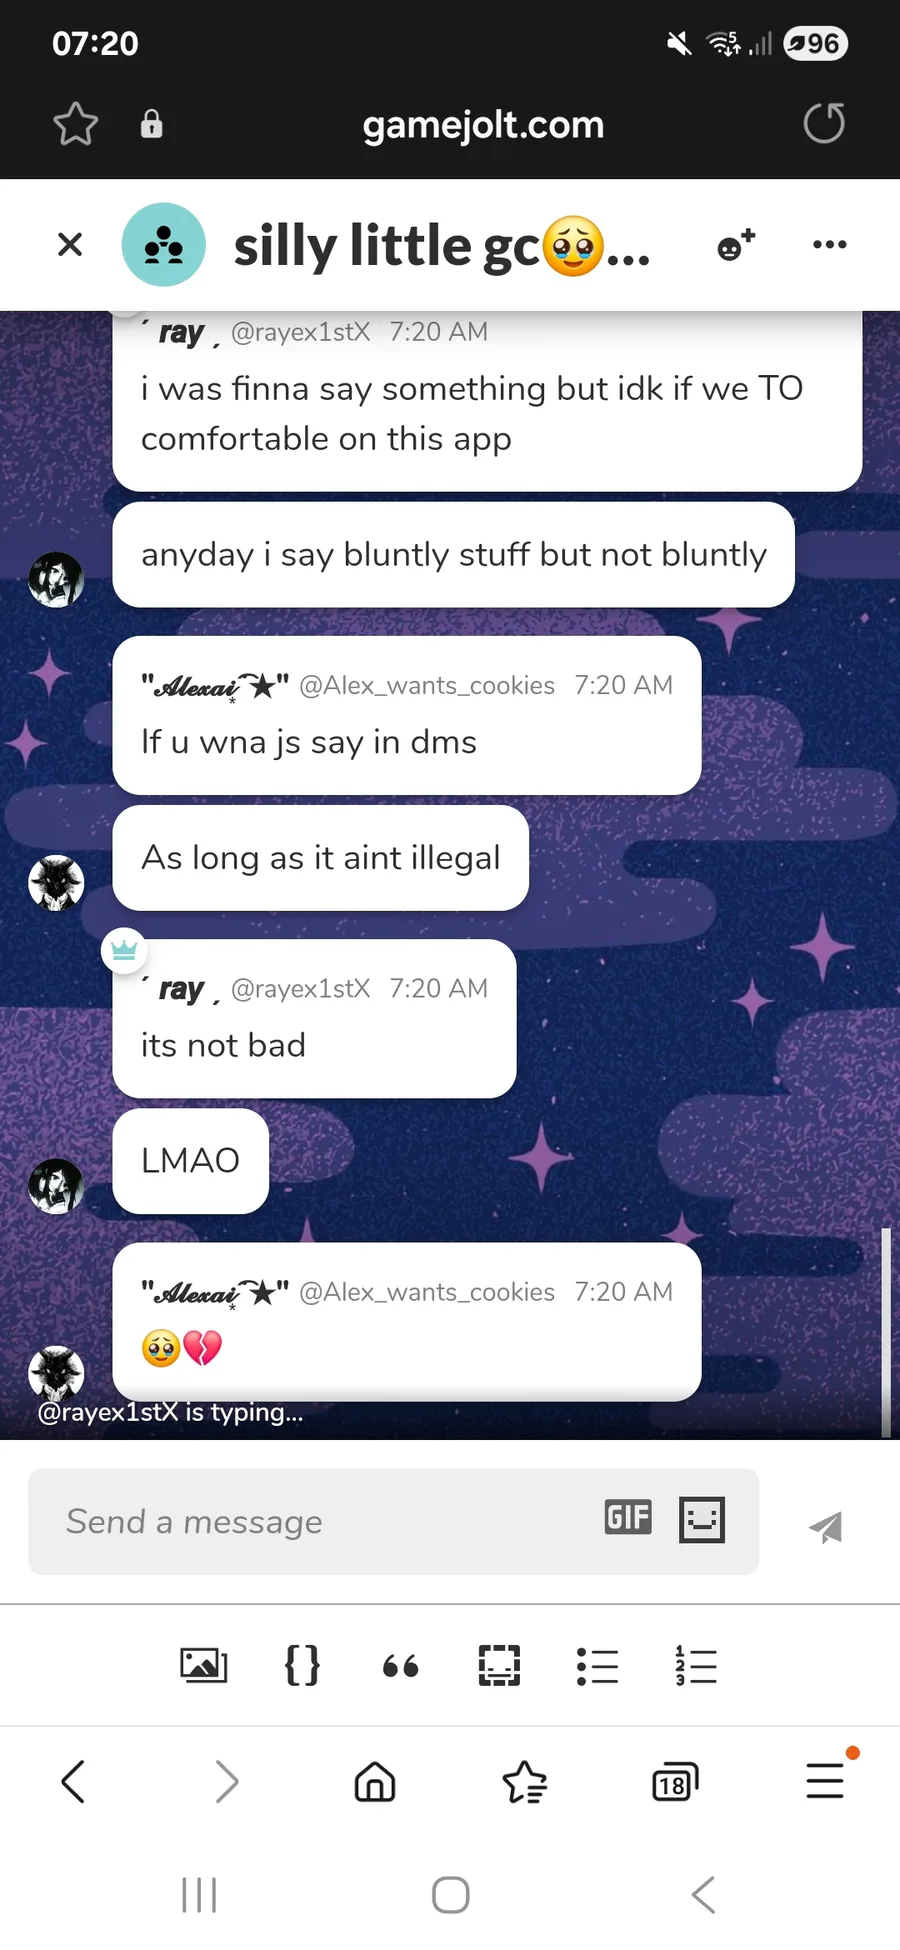Close the silly little gc chat

pos(70,244)
